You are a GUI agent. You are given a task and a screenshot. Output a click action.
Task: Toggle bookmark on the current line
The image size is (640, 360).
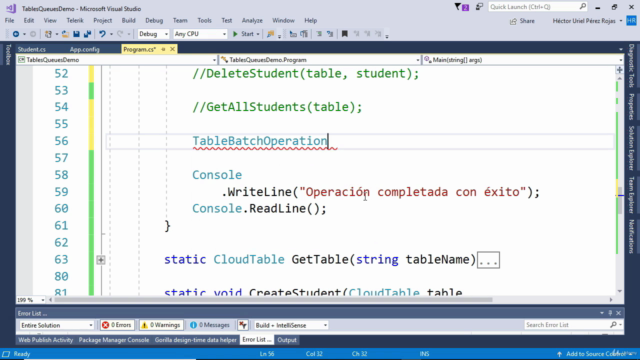click(x=344, y=34)
